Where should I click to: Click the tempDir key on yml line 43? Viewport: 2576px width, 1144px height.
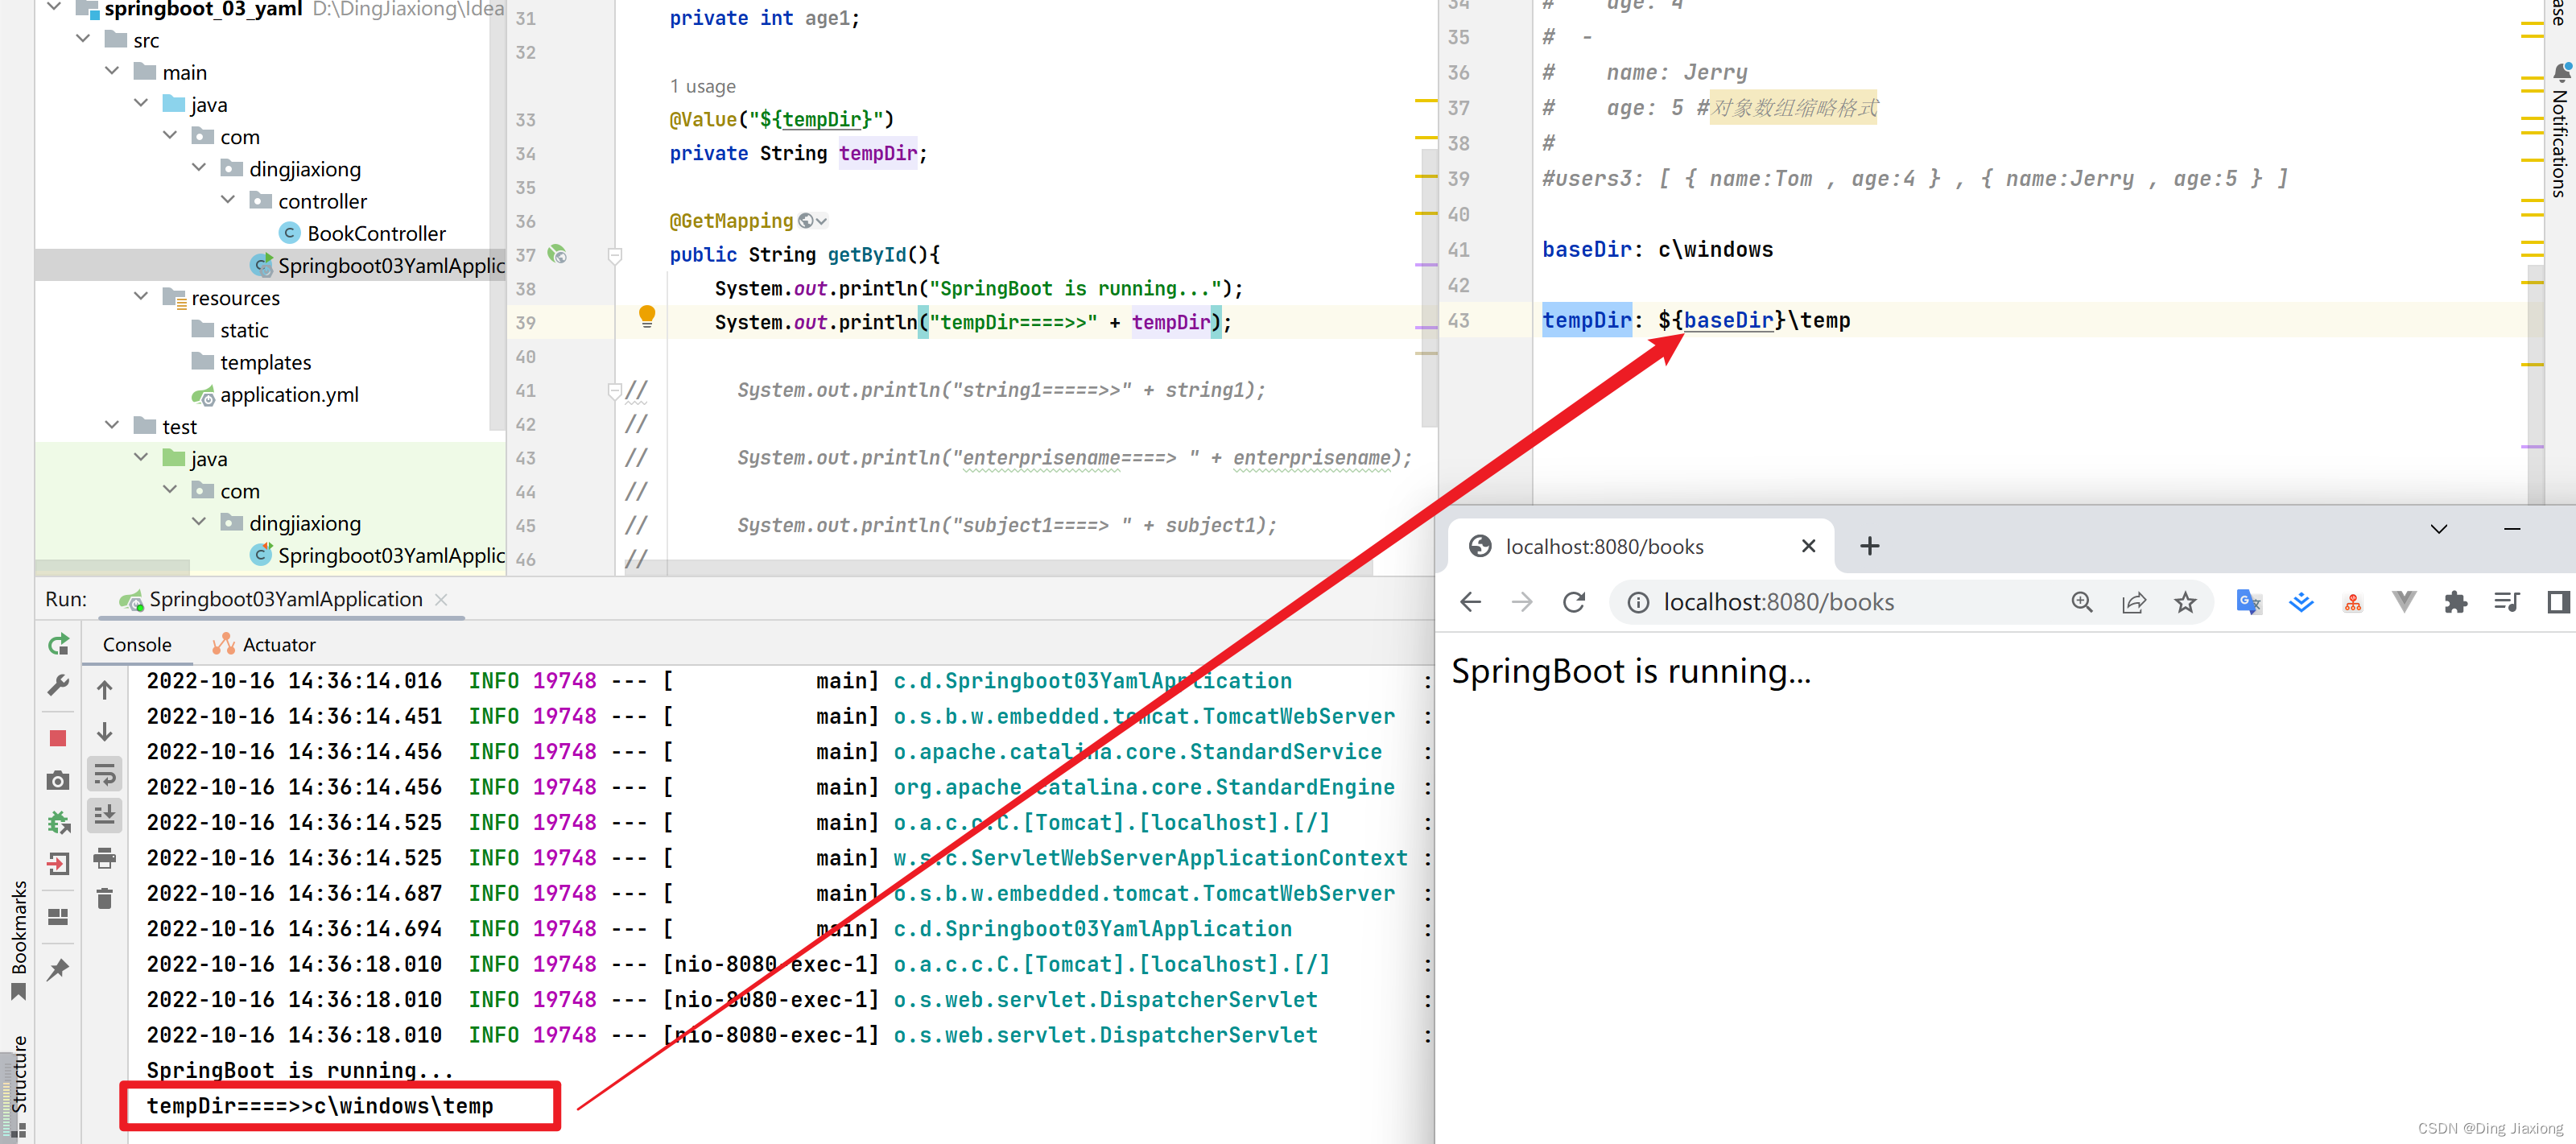click(1586, 320)
